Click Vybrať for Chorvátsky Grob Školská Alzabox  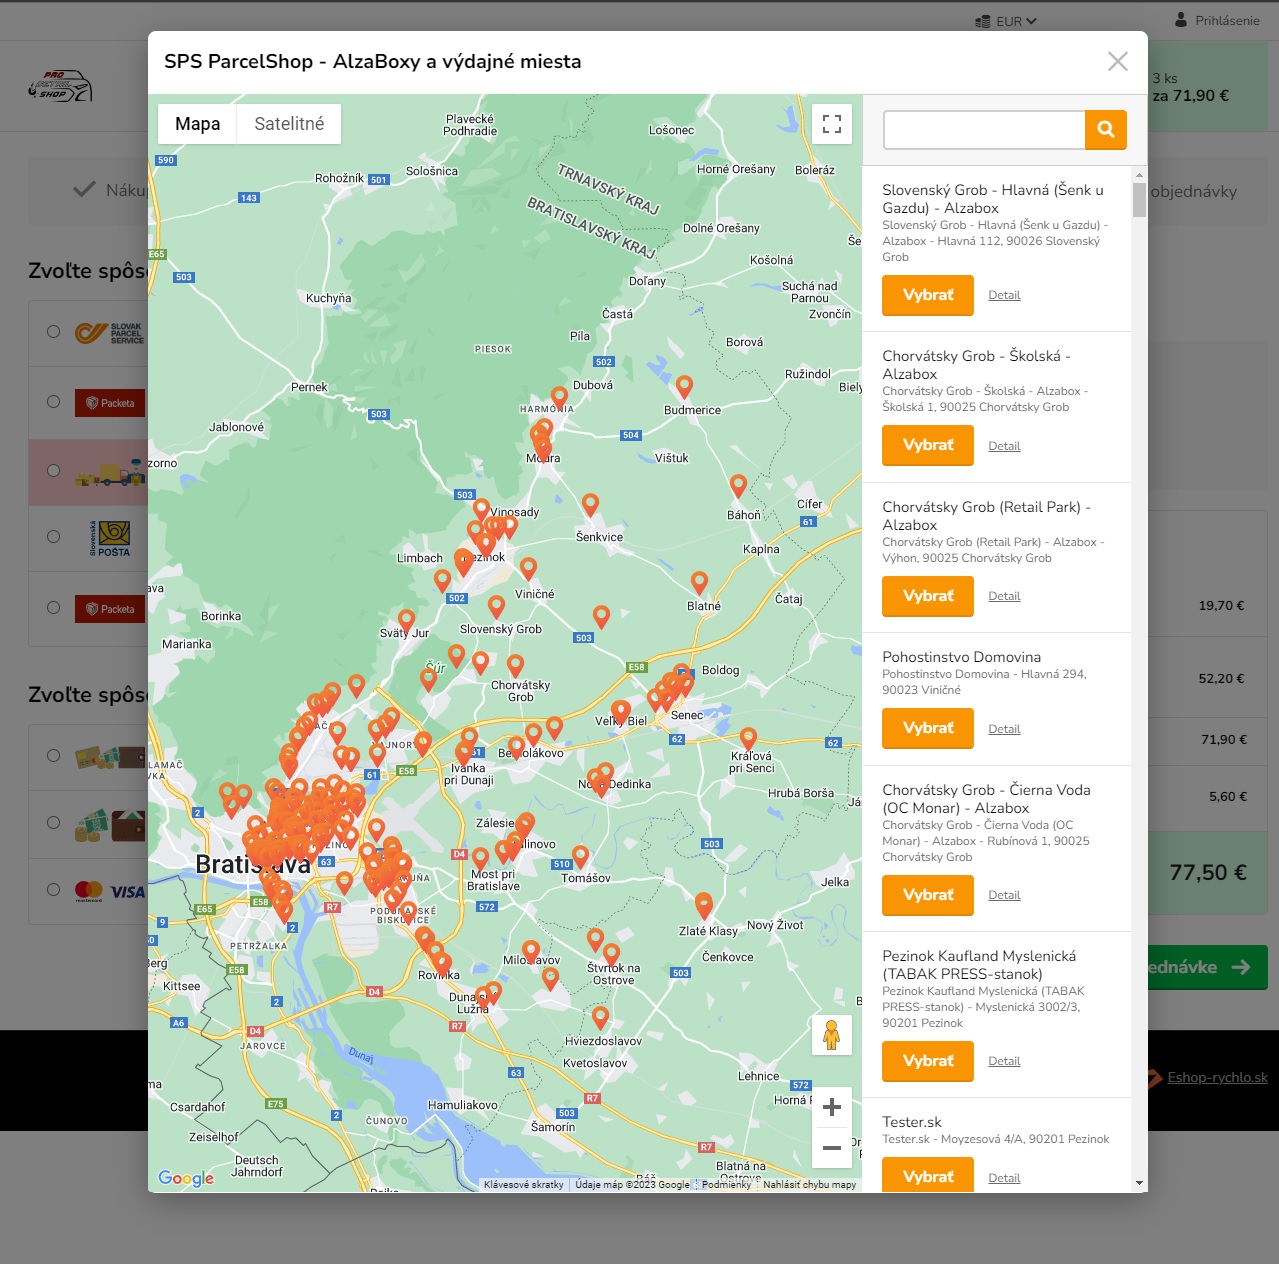coord(928,445)
